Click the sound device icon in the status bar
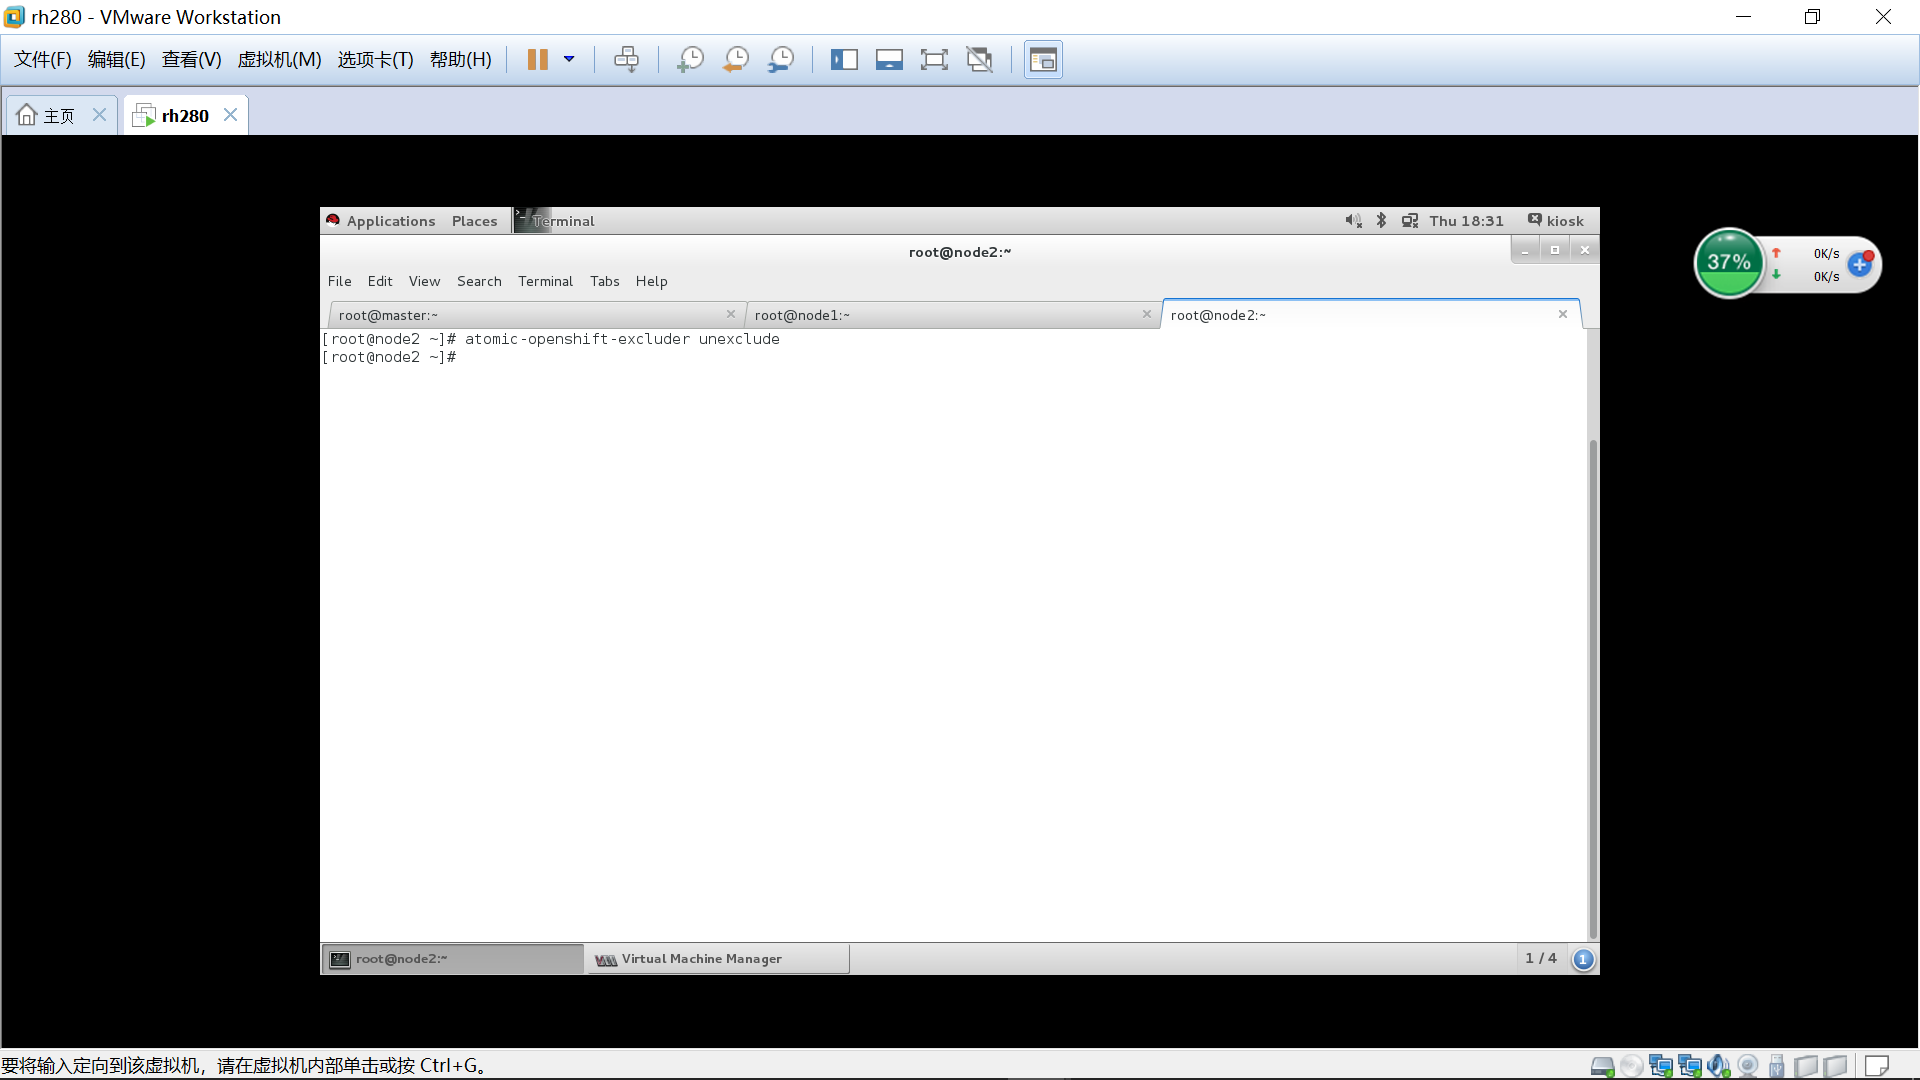The height and width of the screenshot is (1080, 1920). [x=1717, y=1064]
